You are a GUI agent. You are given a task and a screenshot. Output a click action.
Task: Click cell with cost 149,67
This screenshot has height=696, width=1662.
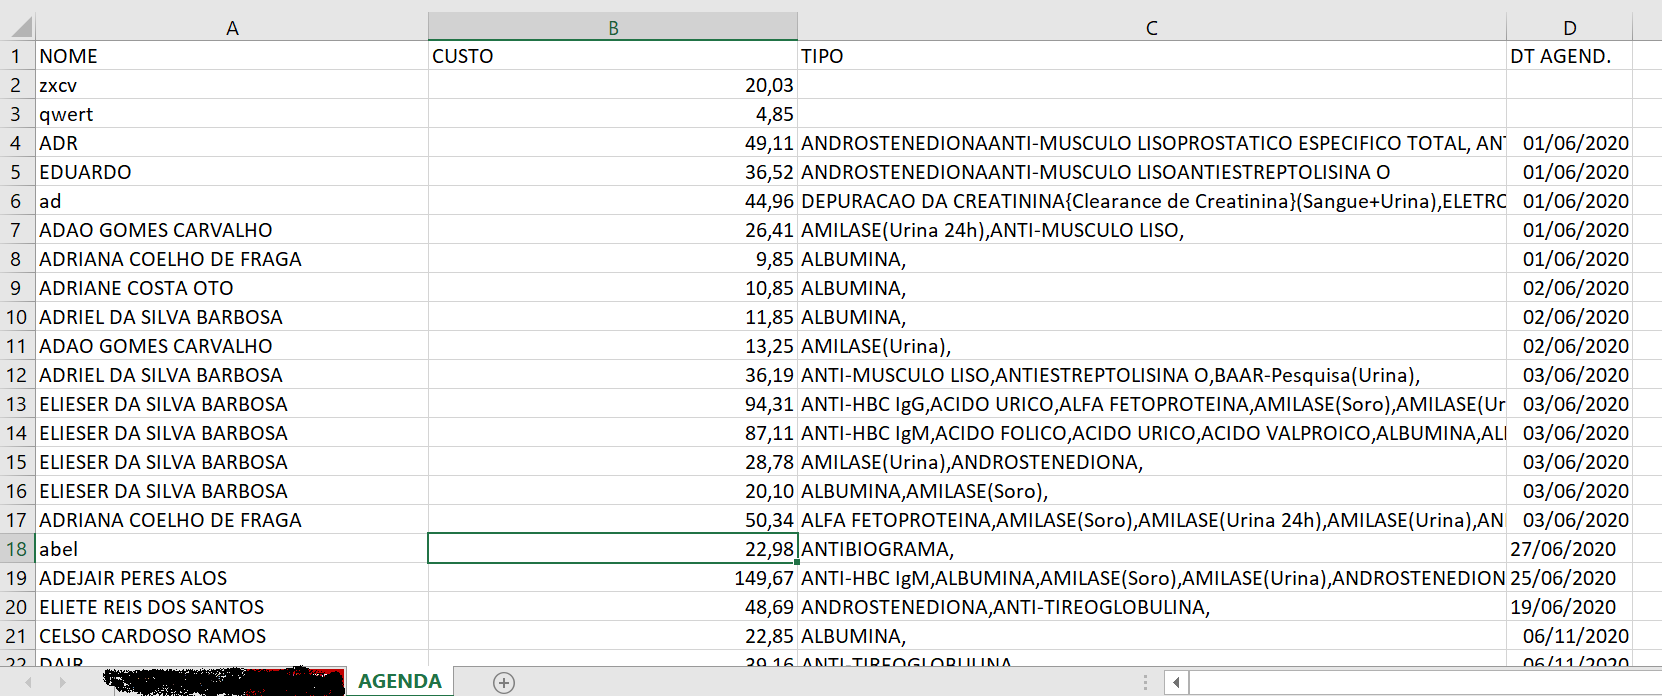point(613,578)
